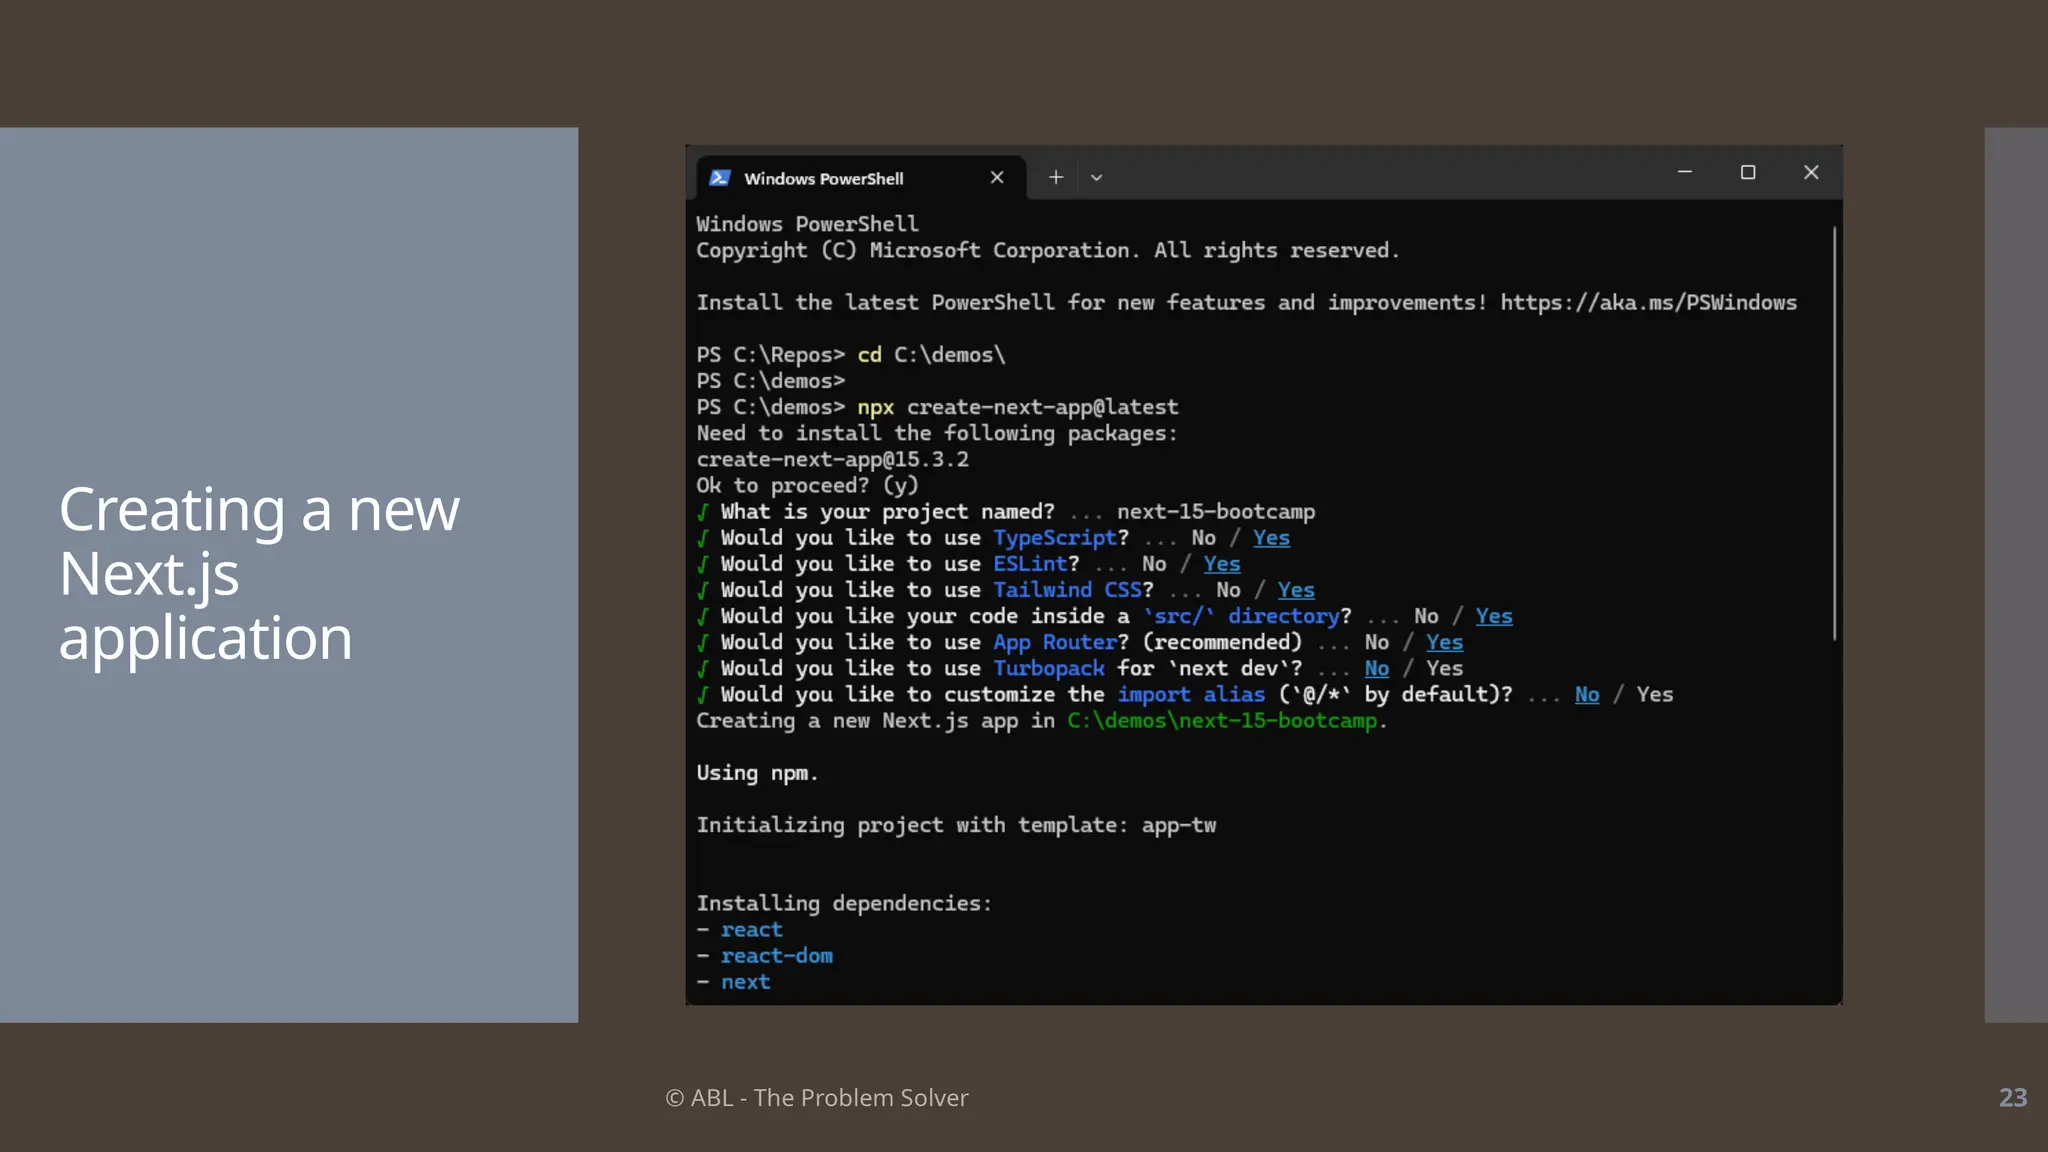
Task: Click the project name 'next-15-bootcamp'
Action: click(x=1216, y=512)
